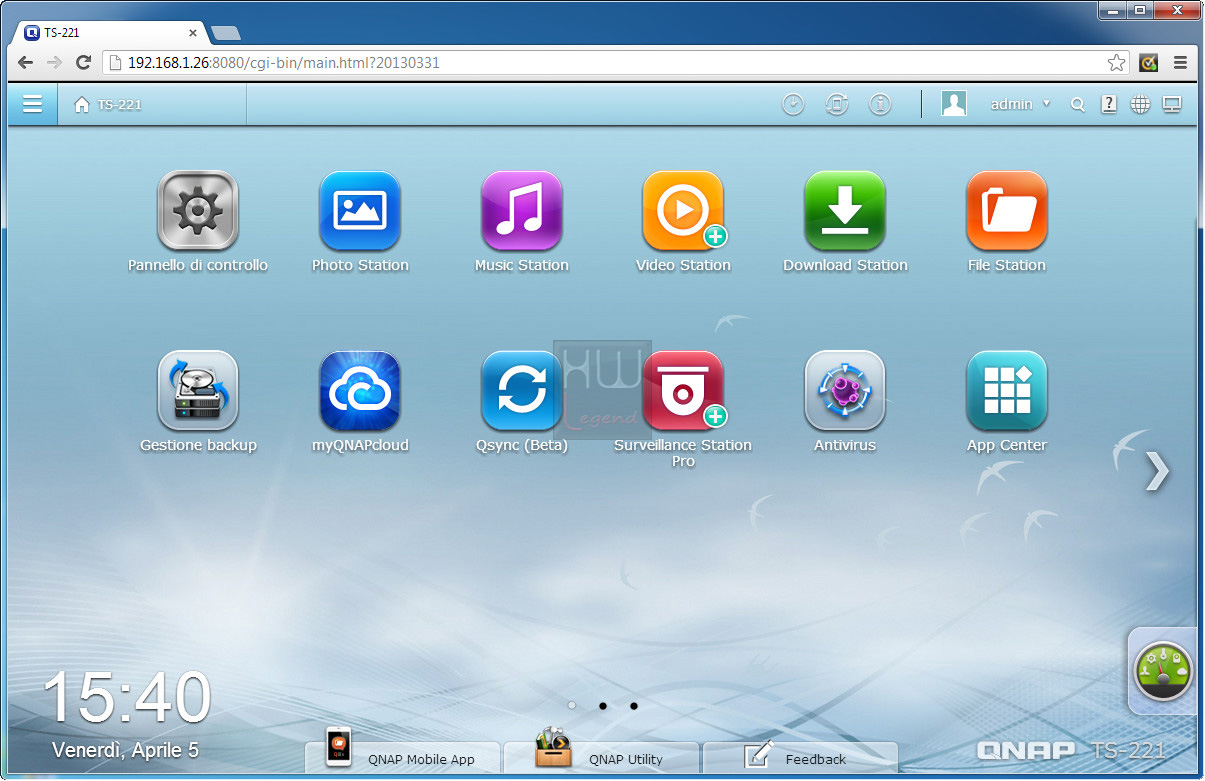This screenshot has width=1205, height=781.
Task: Launch Antivirus app
Action: click(x=845, y=391)
